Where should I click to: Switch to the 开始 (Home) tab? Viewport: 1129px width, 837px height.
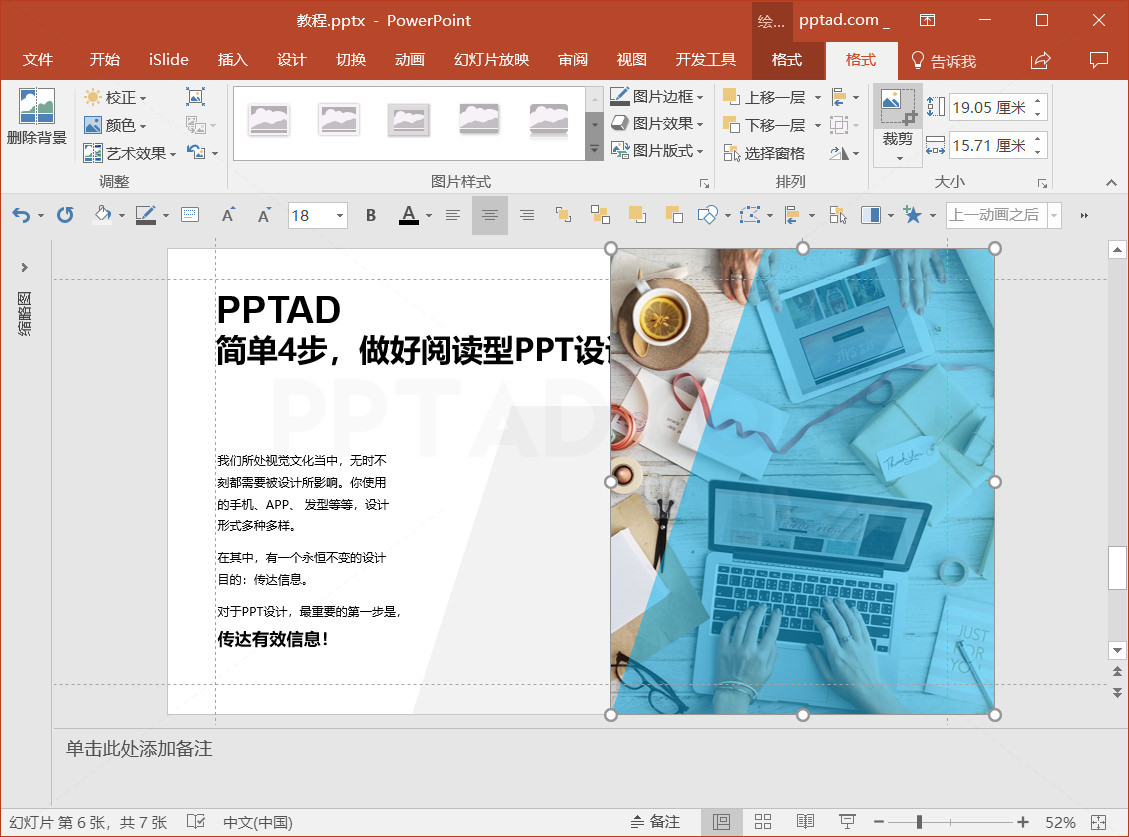104,60
